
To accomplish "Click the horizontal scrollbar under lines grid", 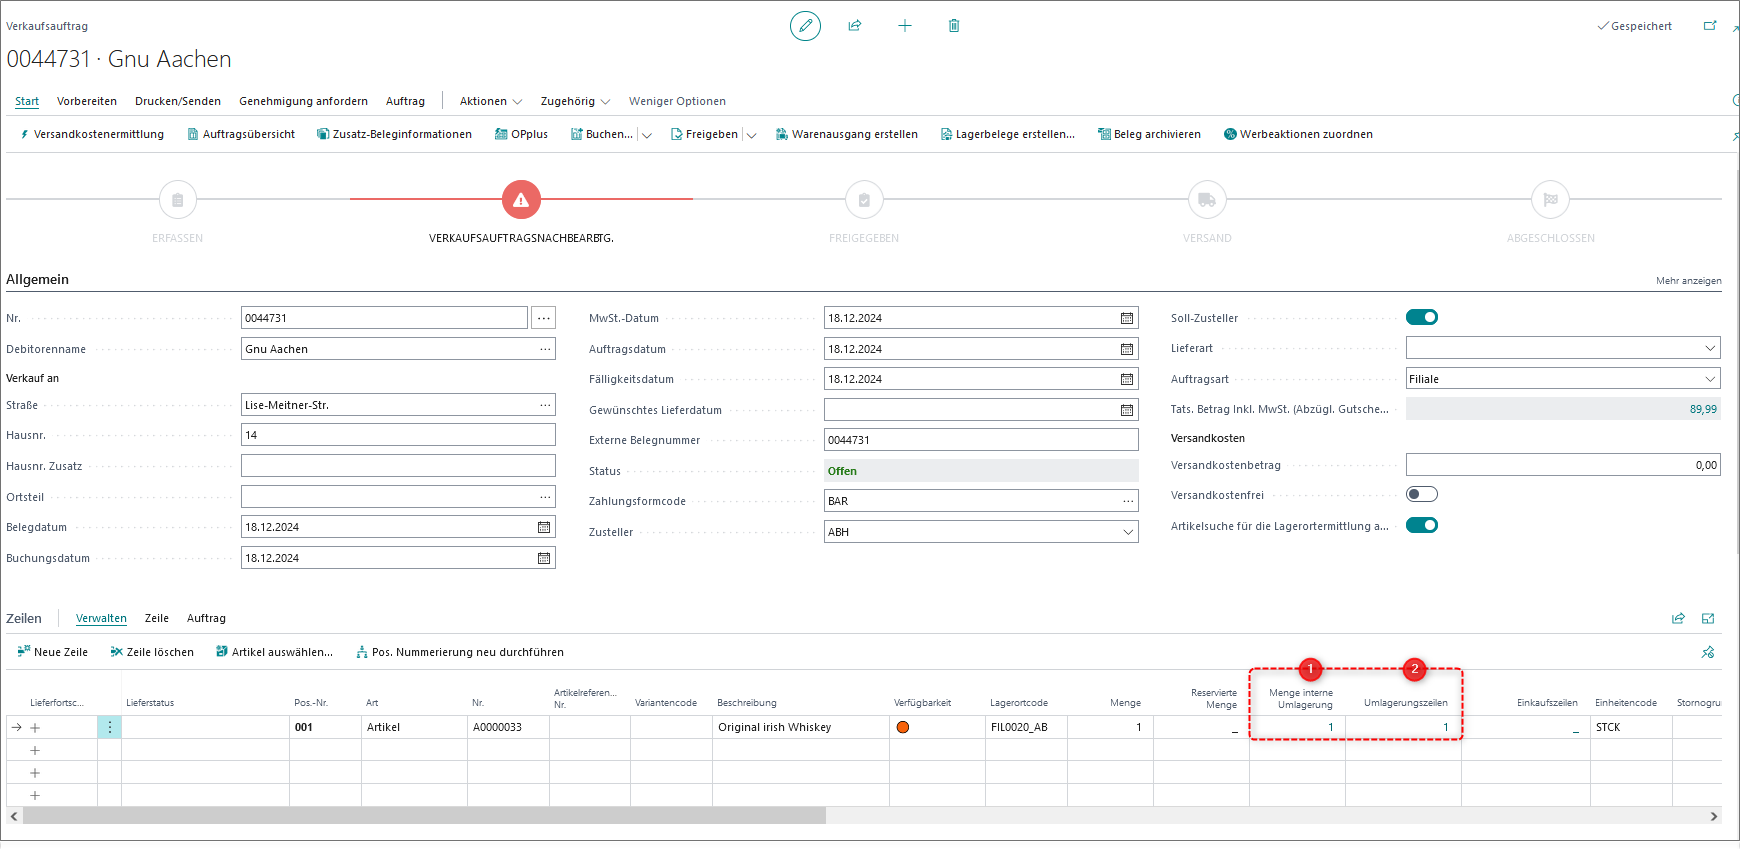I will pos(425,816).
